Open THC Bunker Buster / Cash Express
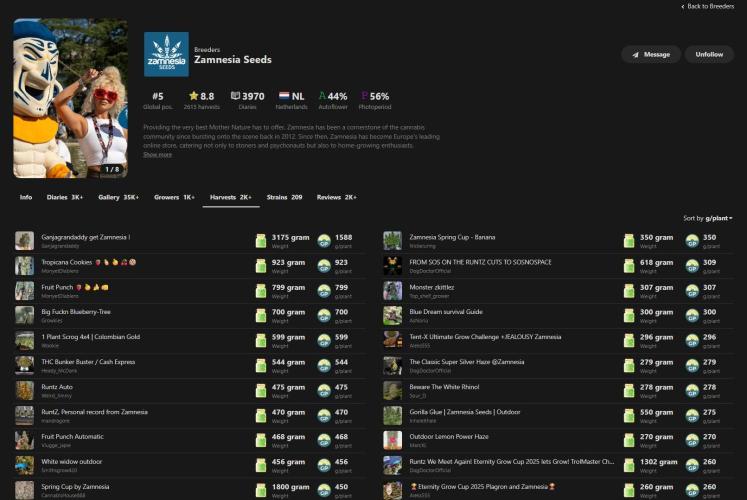 (88, 361)
